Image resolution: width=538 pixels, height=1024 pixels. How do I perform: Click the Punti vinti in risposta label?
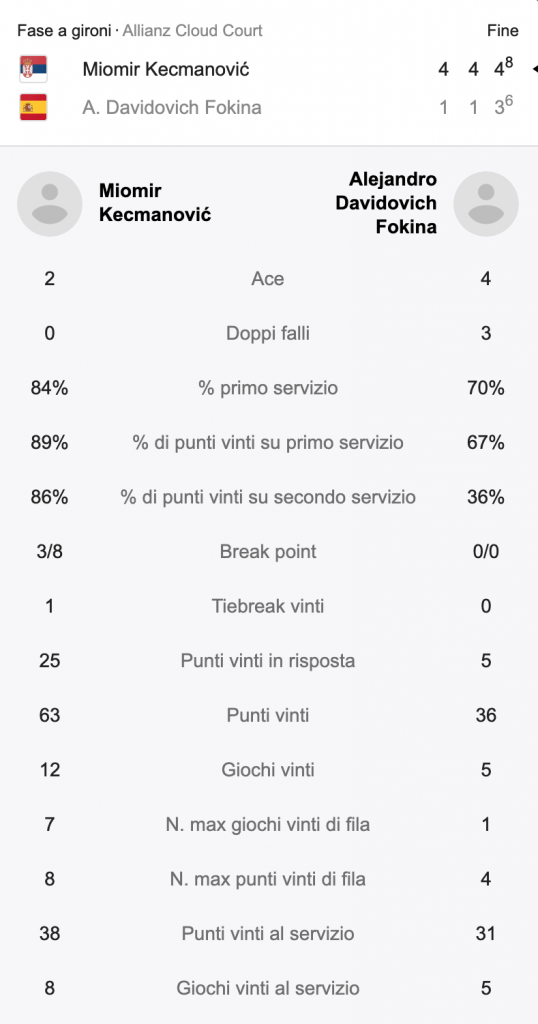click(268, 661)
